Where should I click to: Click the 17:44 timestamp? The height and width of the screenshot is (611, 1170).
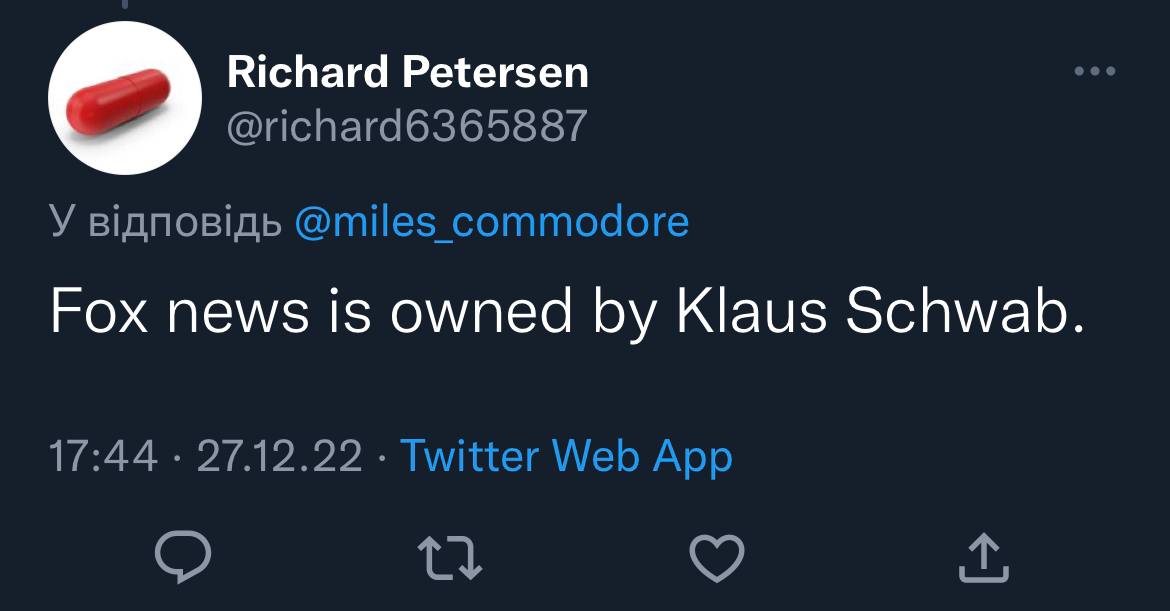pos(103,457)
